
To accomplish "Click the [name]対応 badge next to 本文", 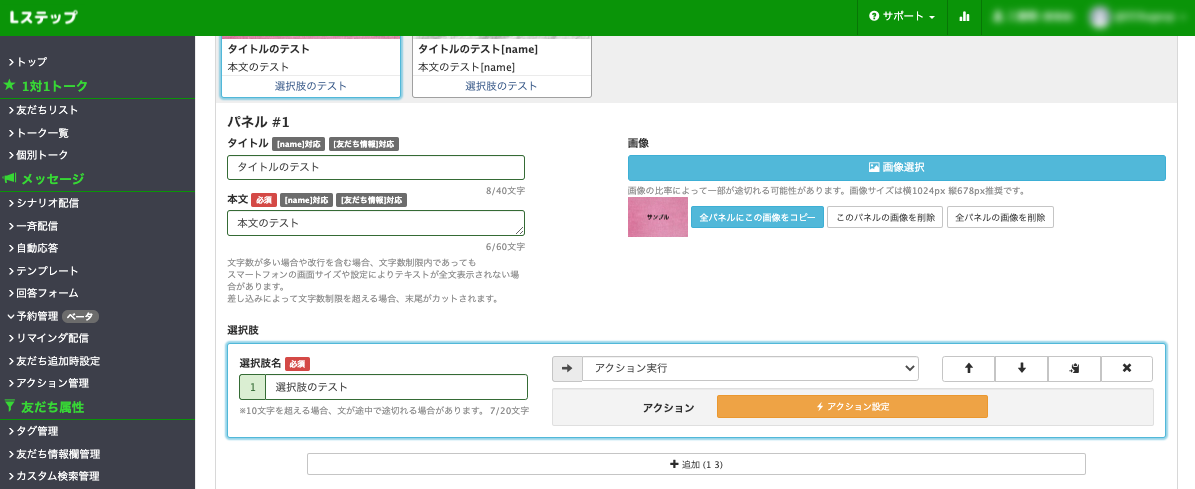I will tap(306, 200).
